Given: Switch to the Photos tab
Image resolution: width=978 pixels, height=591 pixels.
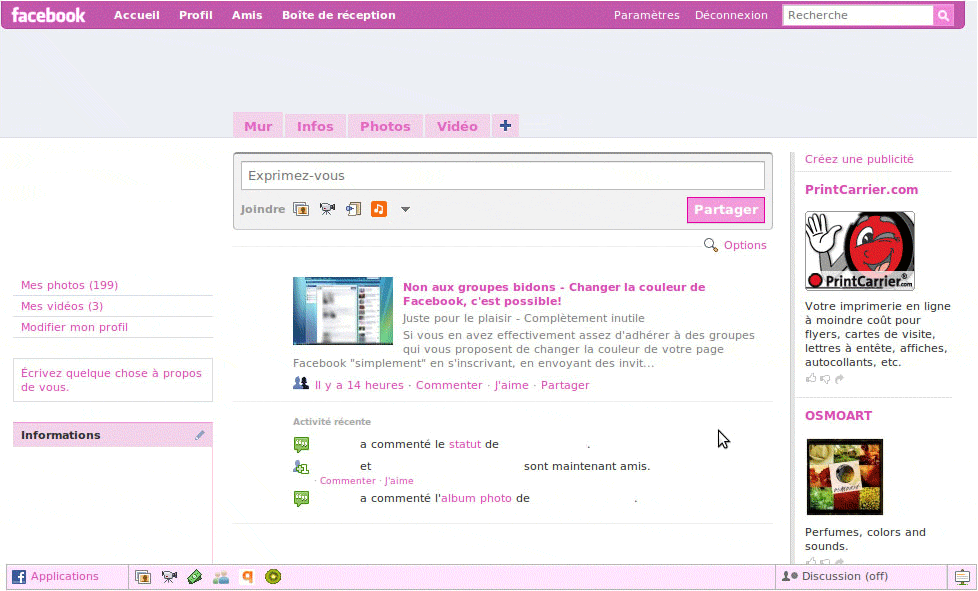Looking at the screenshot, I should pos(384,125).
